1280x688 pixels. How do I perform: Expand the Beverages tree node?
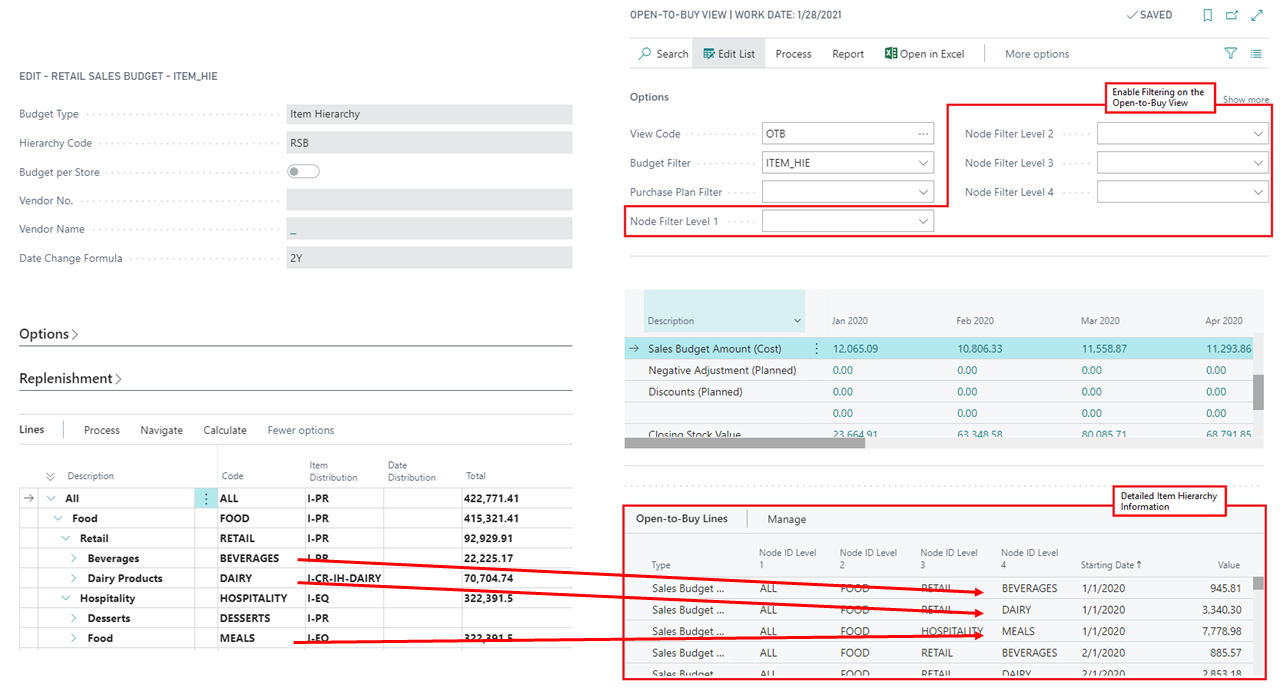(74, 558)
